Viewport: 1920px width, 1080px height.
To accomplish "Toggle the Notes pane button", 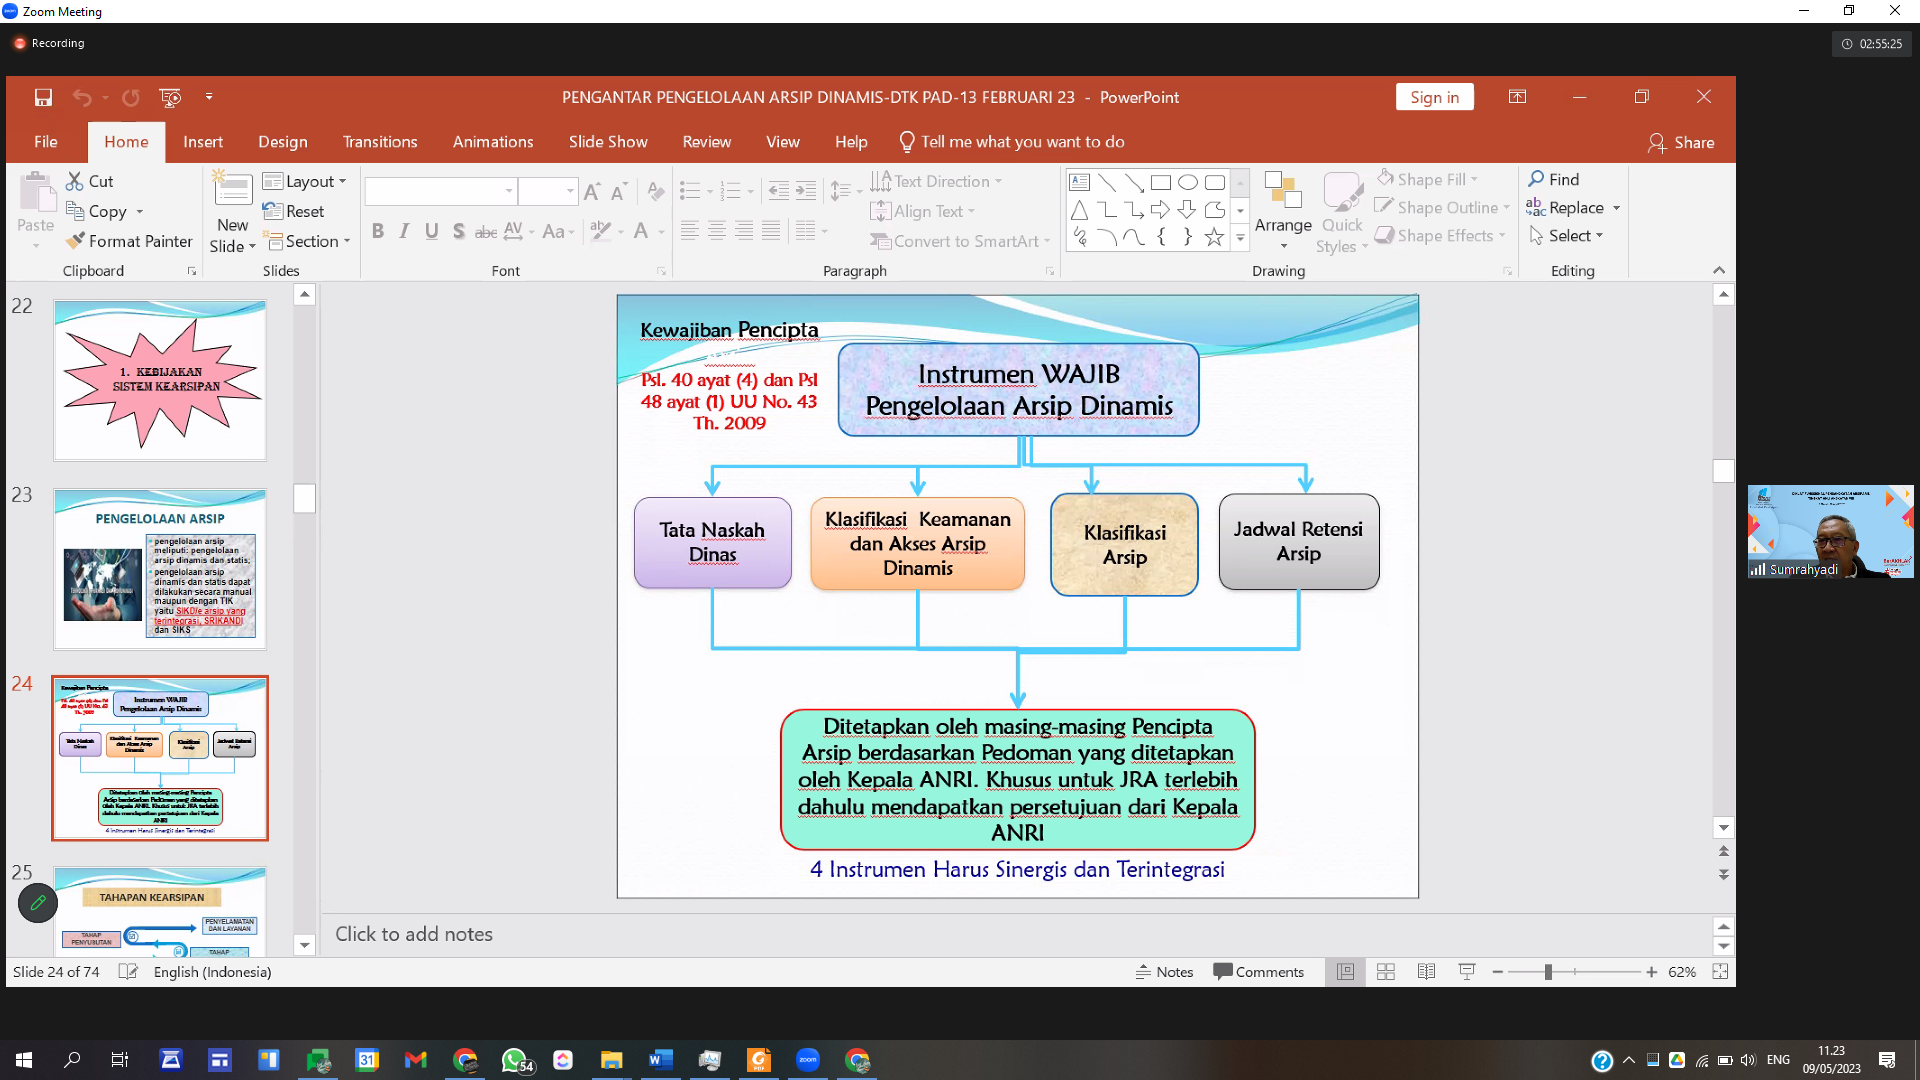I will pyautogui.click(x=1165, y=972).
